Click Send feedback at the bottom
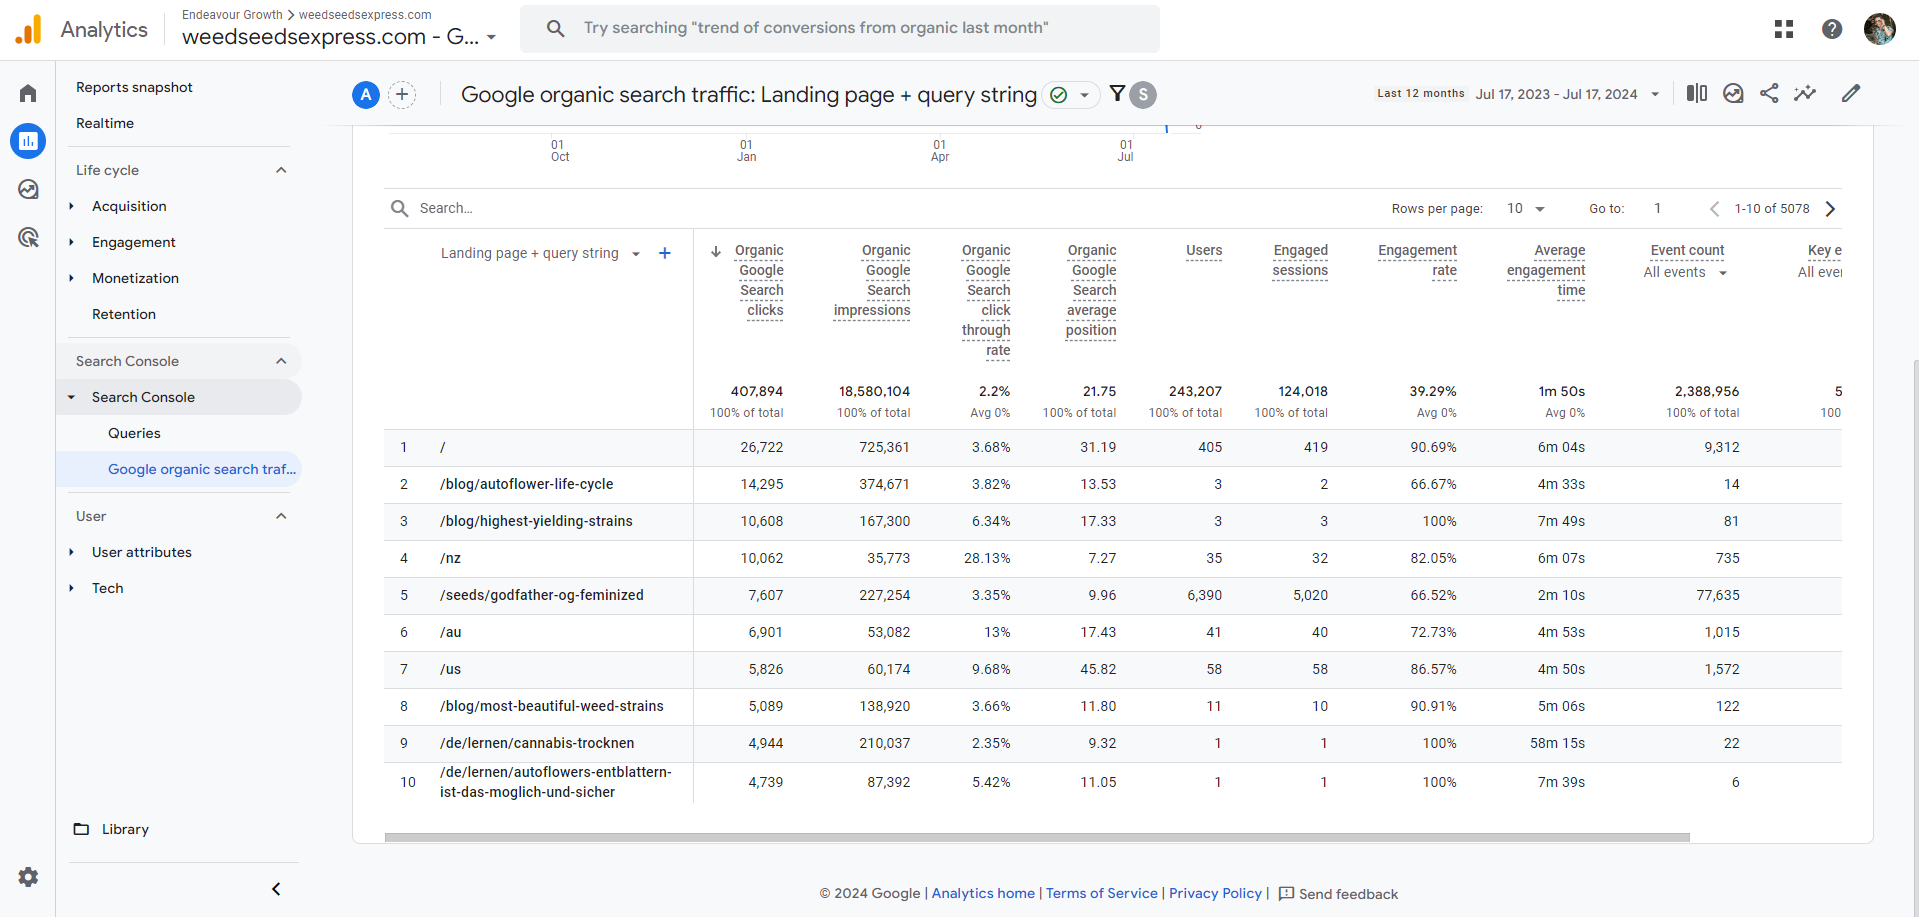 tap(1348, 893)
